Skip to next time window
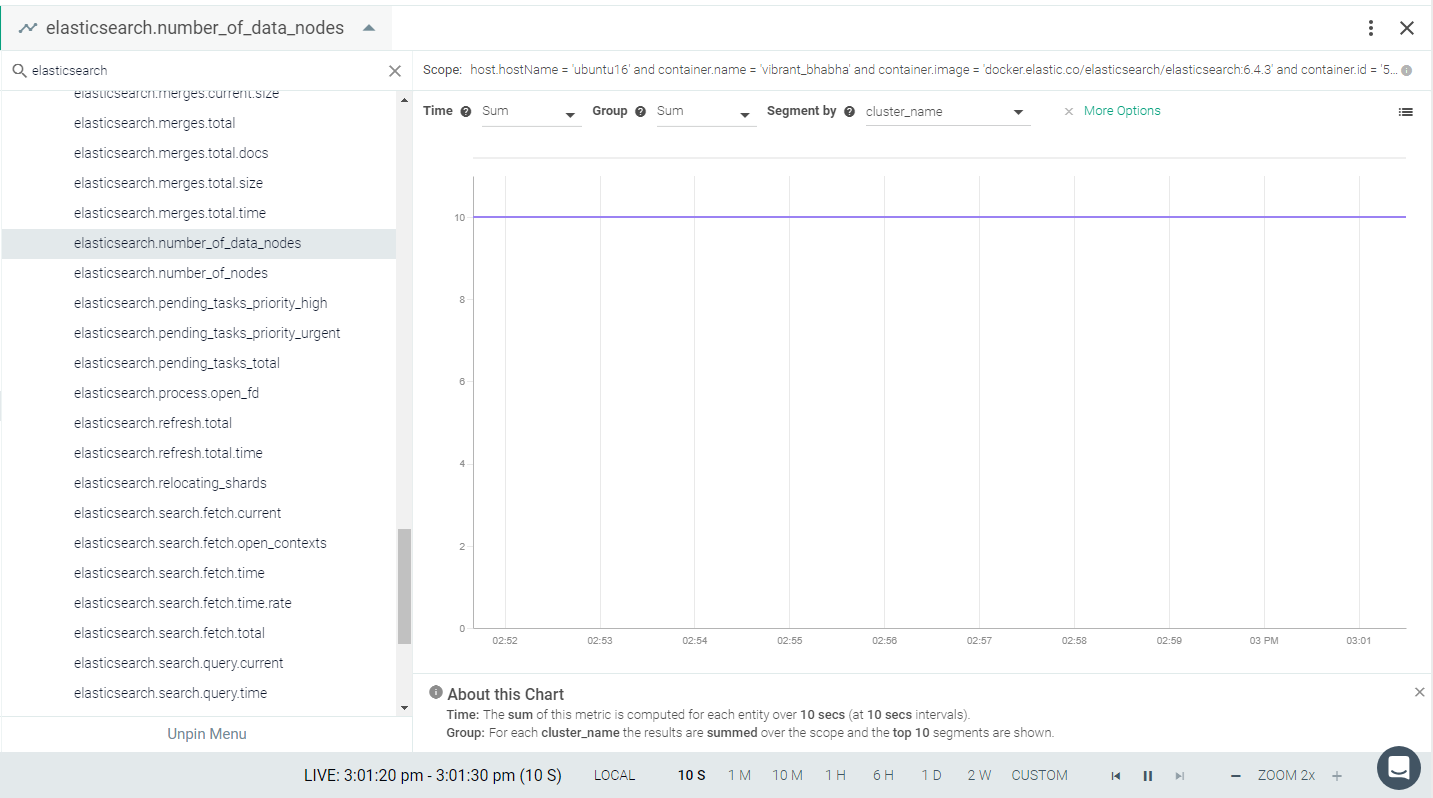 (1180, 776)
